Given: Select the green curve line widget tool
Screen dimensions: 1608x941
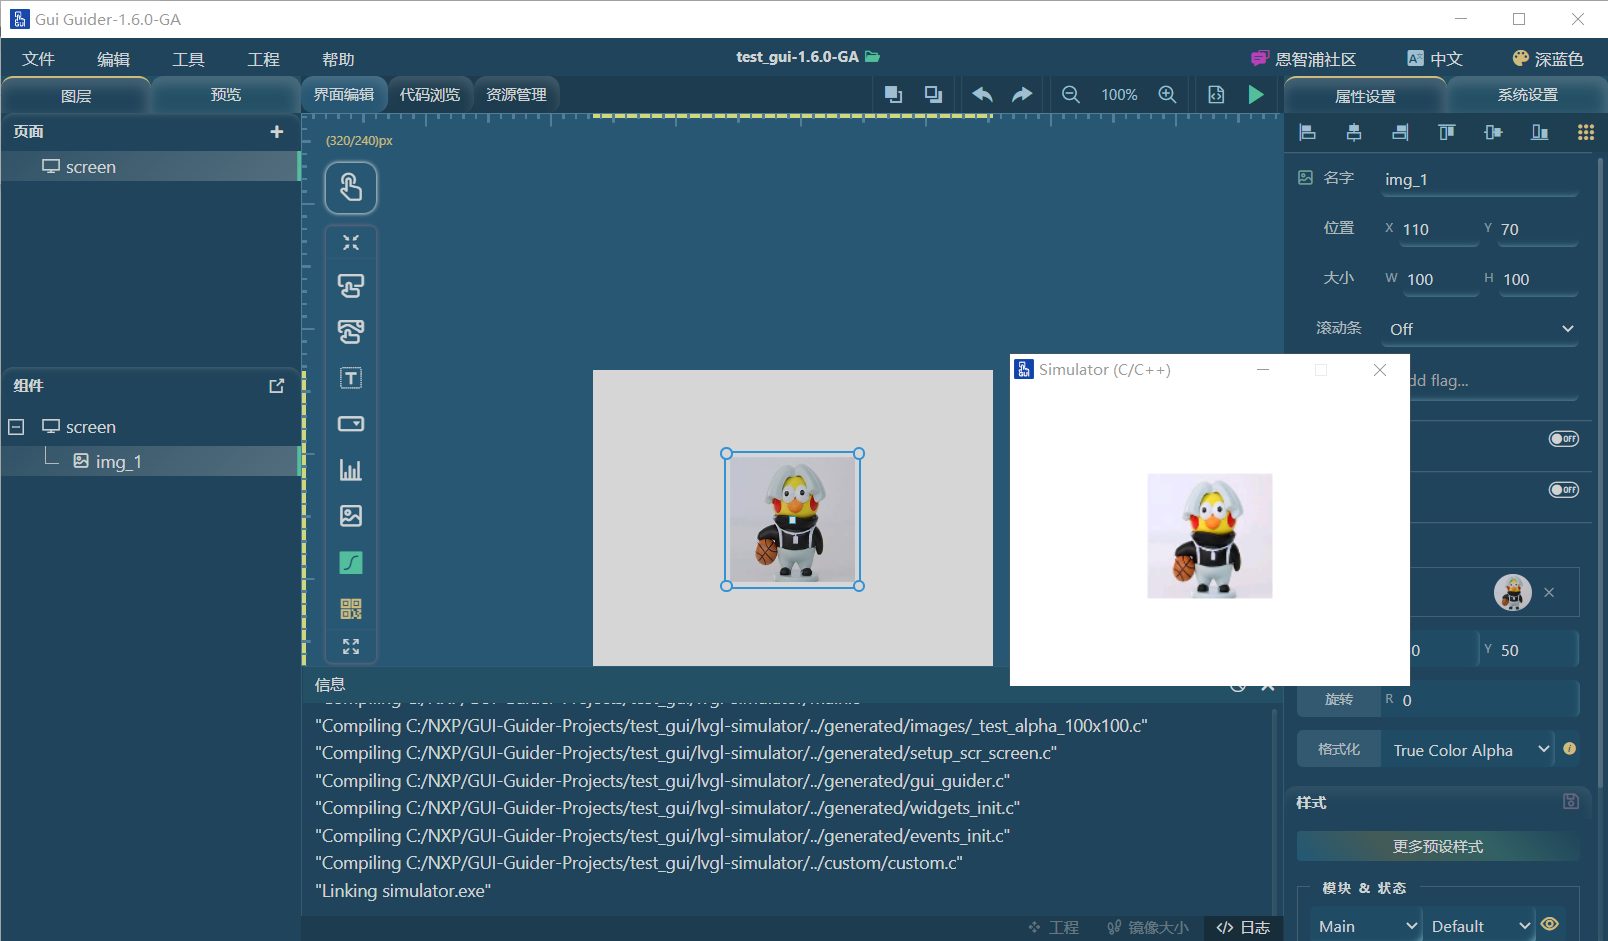Looking at the screenshot, I should tap(351, 563).
